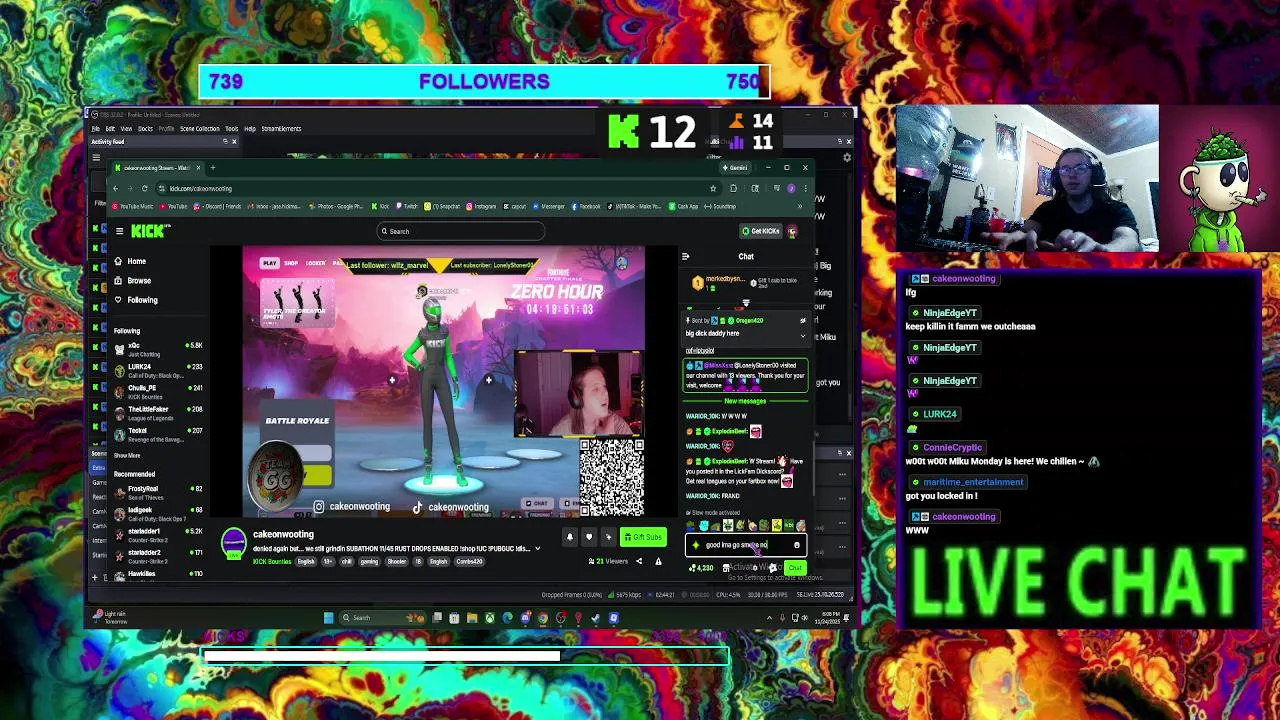Image resolution: width=1280 pixels, height=720 pixels.
Task: Click the Gift Subs button
Action: click(x=642, y=537)
